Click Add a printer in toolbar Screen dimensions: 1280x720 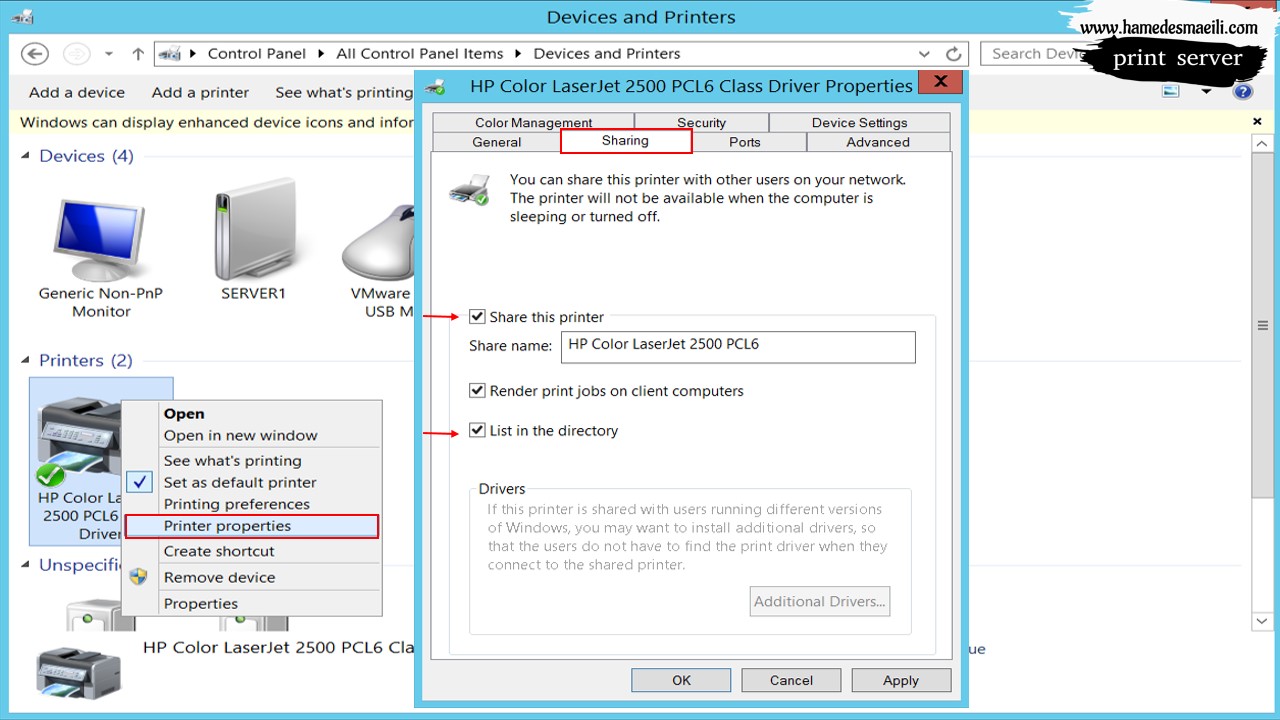[x=200, y=92]
